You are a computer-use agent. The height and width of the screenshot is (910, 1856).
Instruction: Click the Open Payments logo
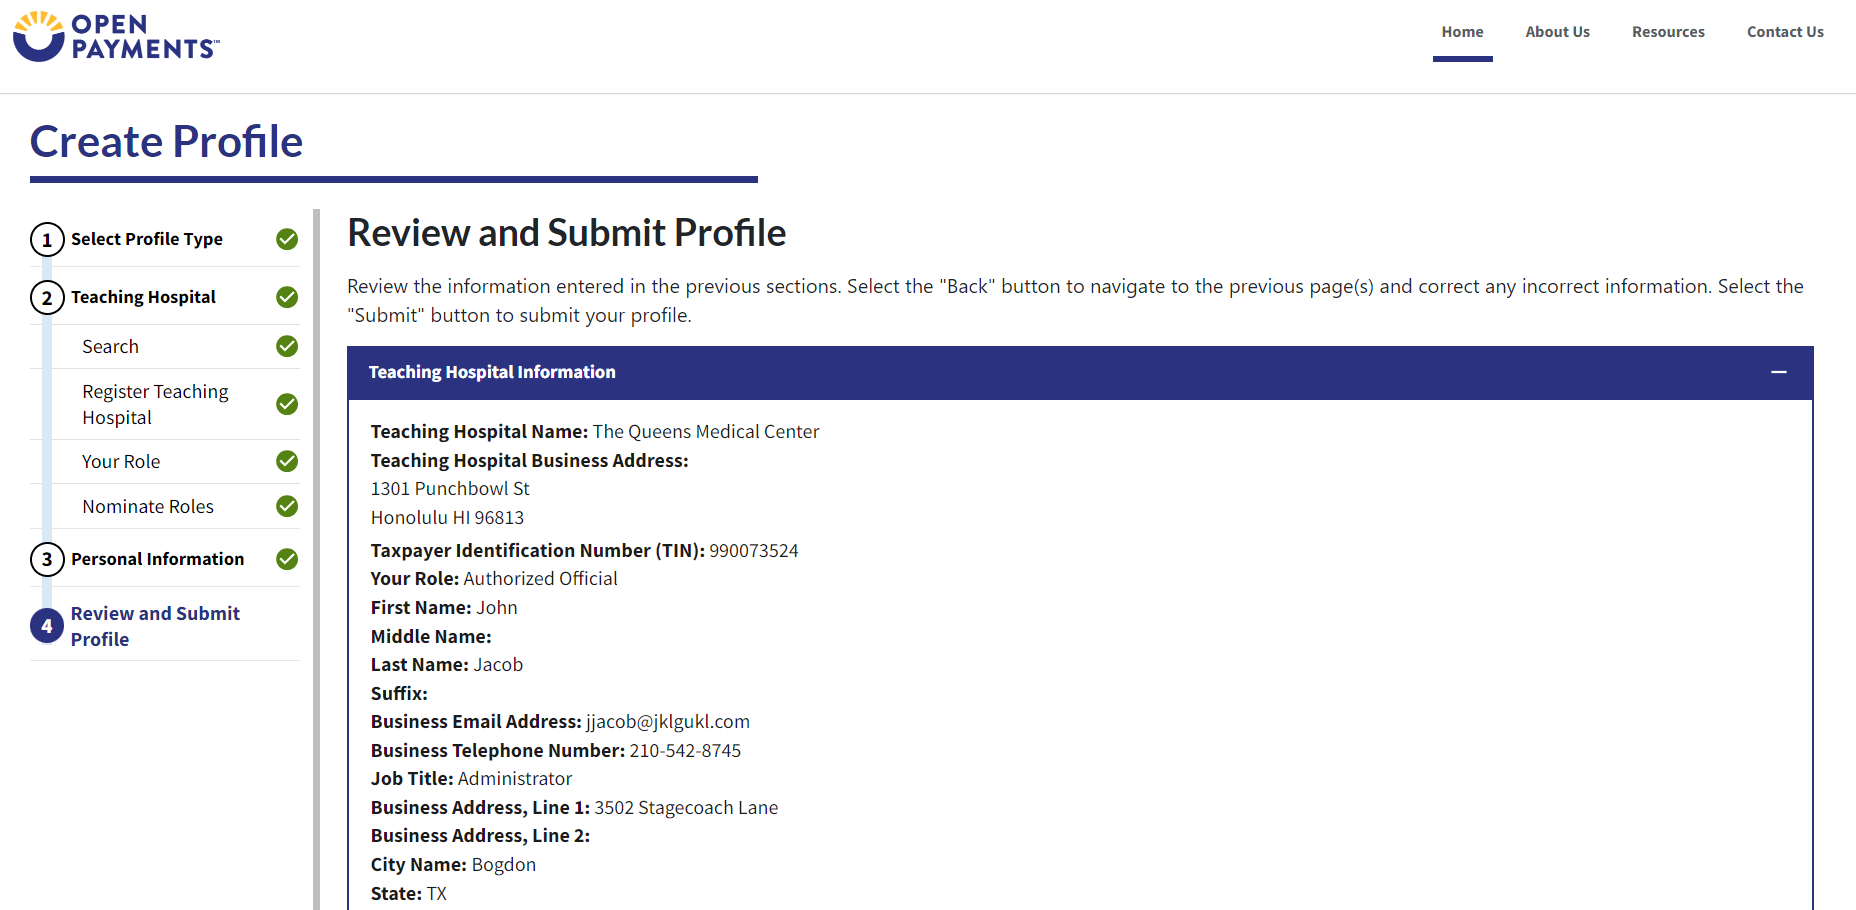[116, 37]
